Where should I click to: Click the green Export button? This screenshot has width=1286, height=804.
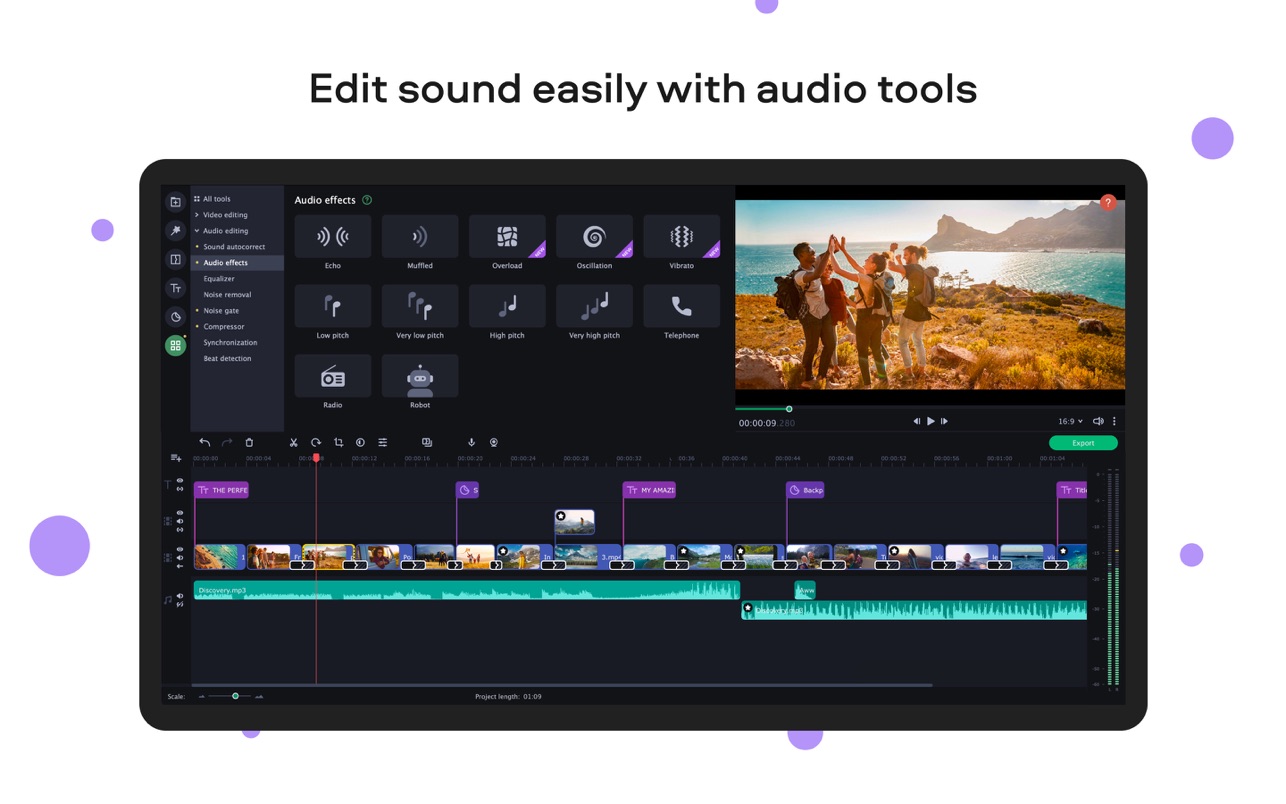1082,443
